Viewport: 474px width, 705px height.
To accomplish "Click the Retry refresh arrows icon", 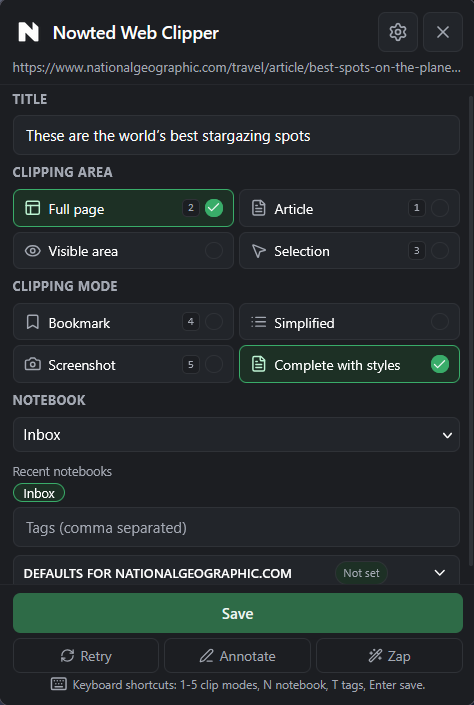I will 67,656.
